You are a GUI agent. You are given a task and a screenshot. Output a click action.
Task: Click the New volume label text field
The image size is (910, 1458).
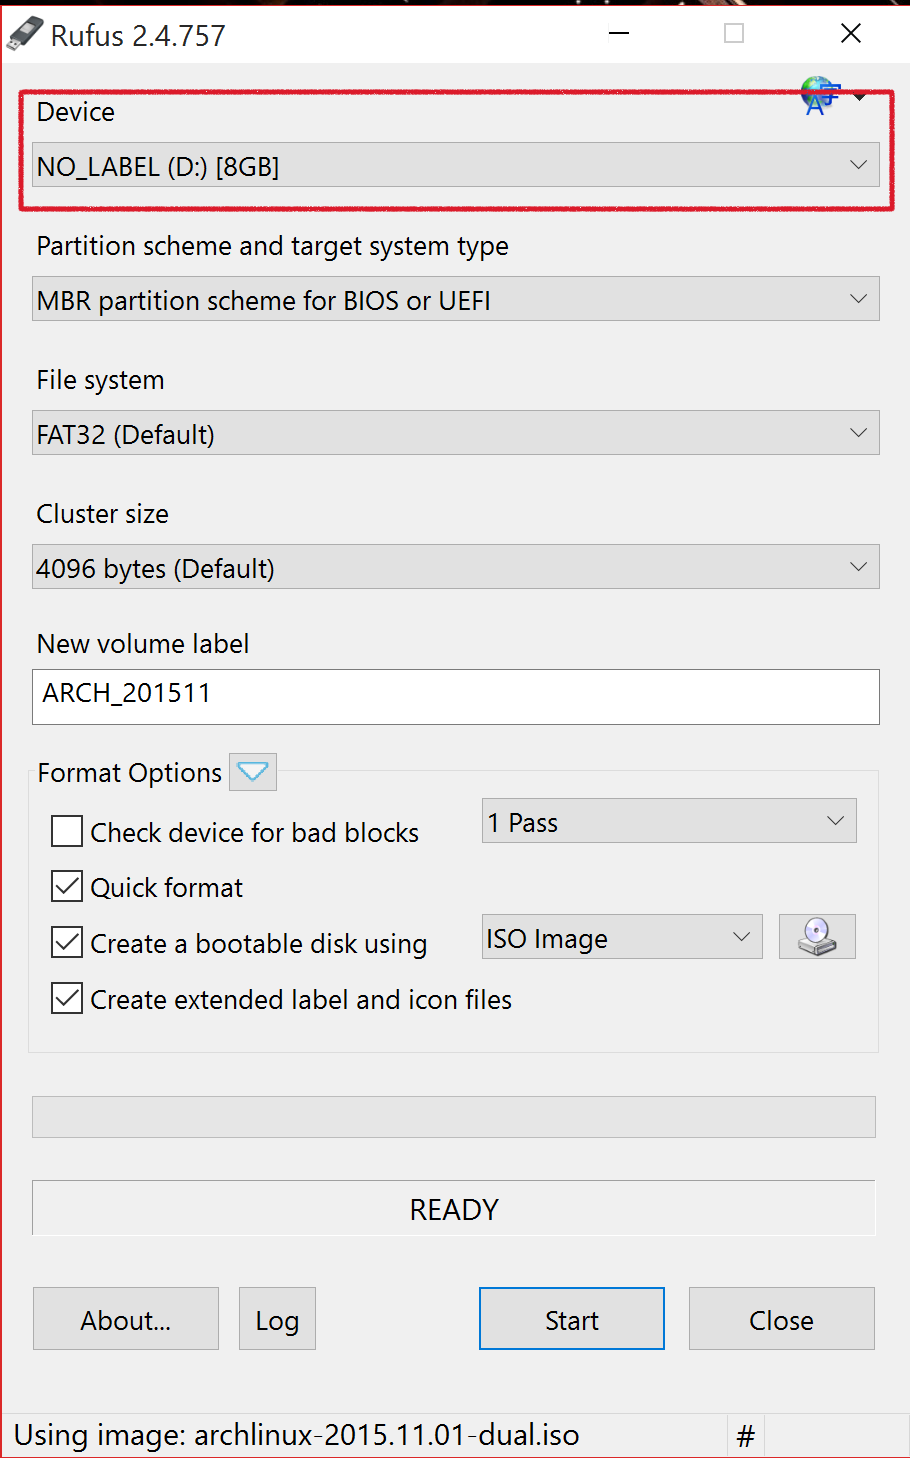[456, 697]
